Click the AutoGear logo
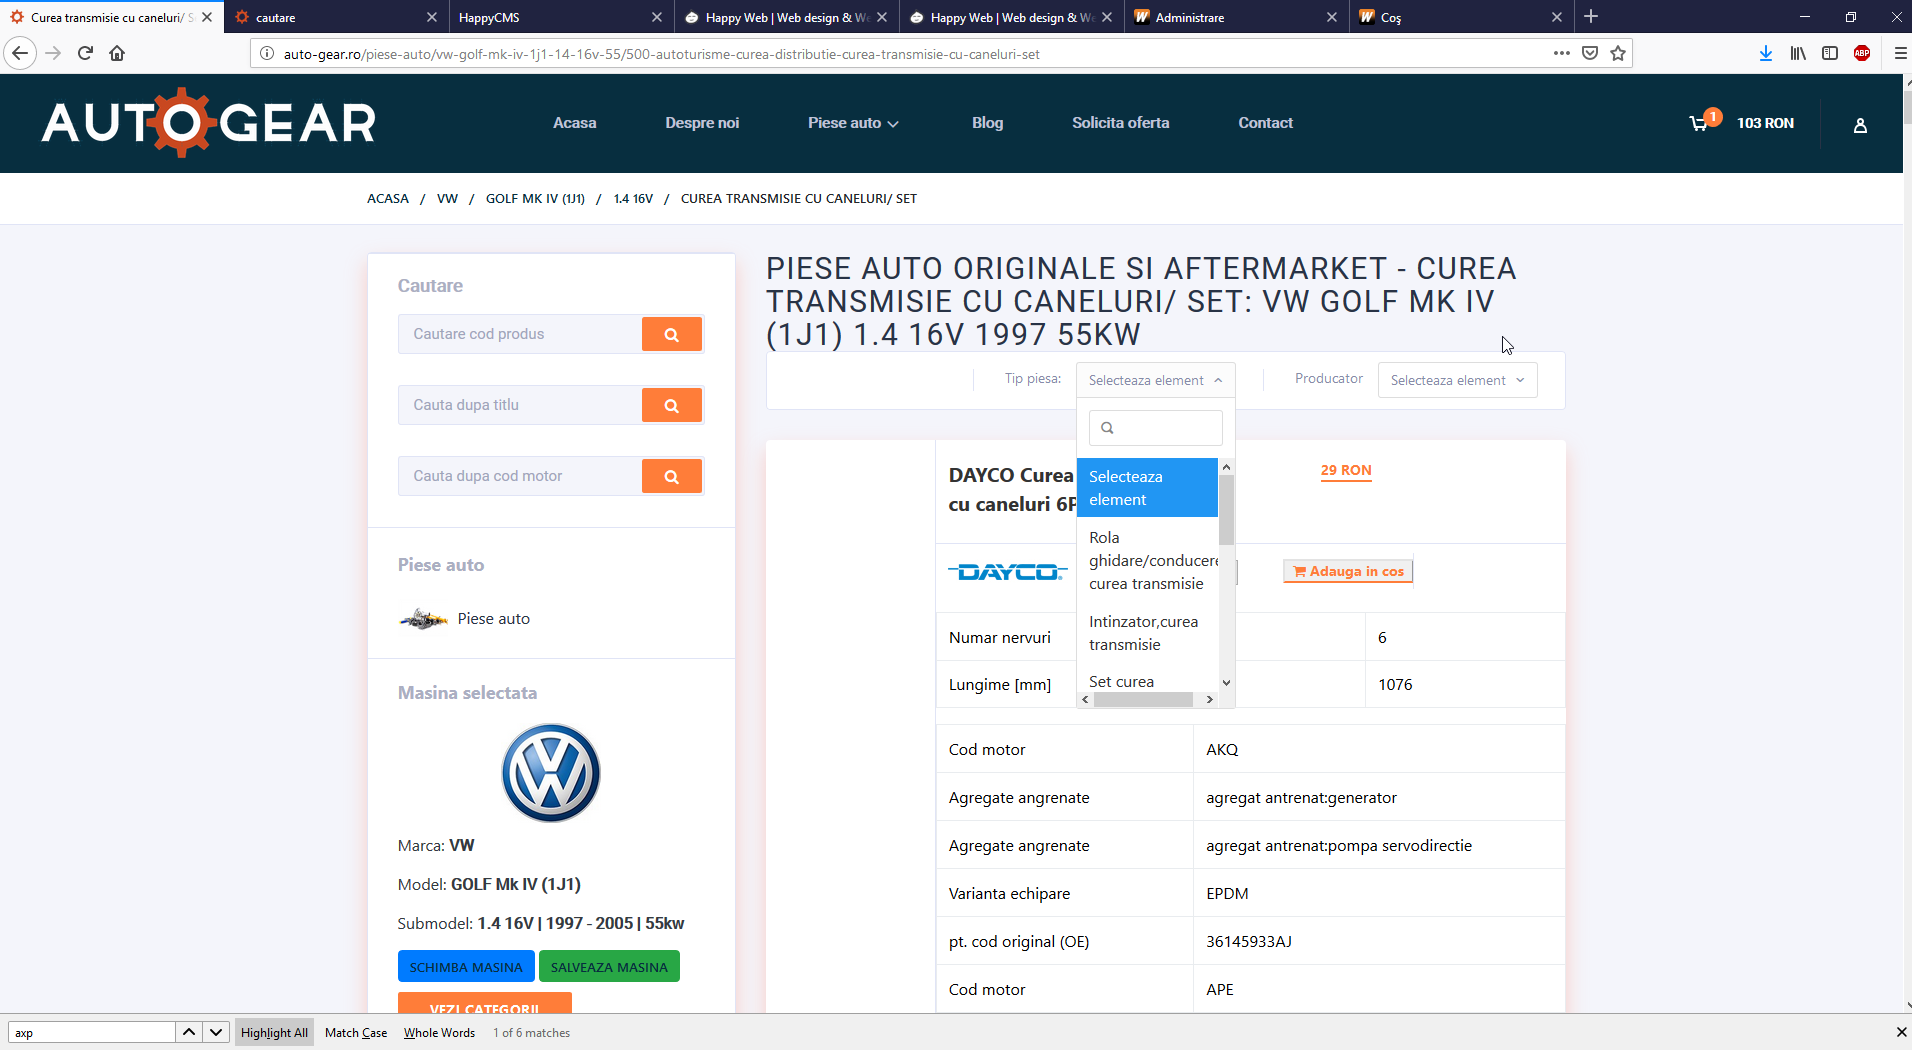Viewport: 1912px width, 1050px height. (208, 123)
